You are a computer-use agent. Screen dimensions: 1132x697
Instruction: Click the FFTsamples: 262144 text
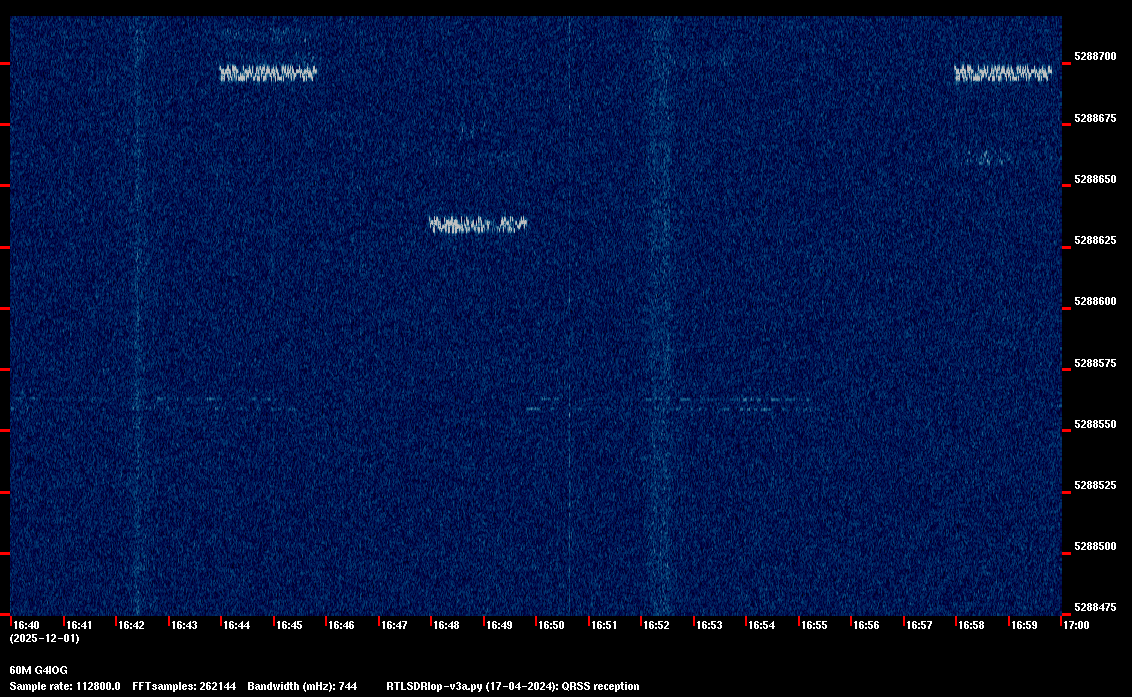pyautogui.click(x=184, y=686)
